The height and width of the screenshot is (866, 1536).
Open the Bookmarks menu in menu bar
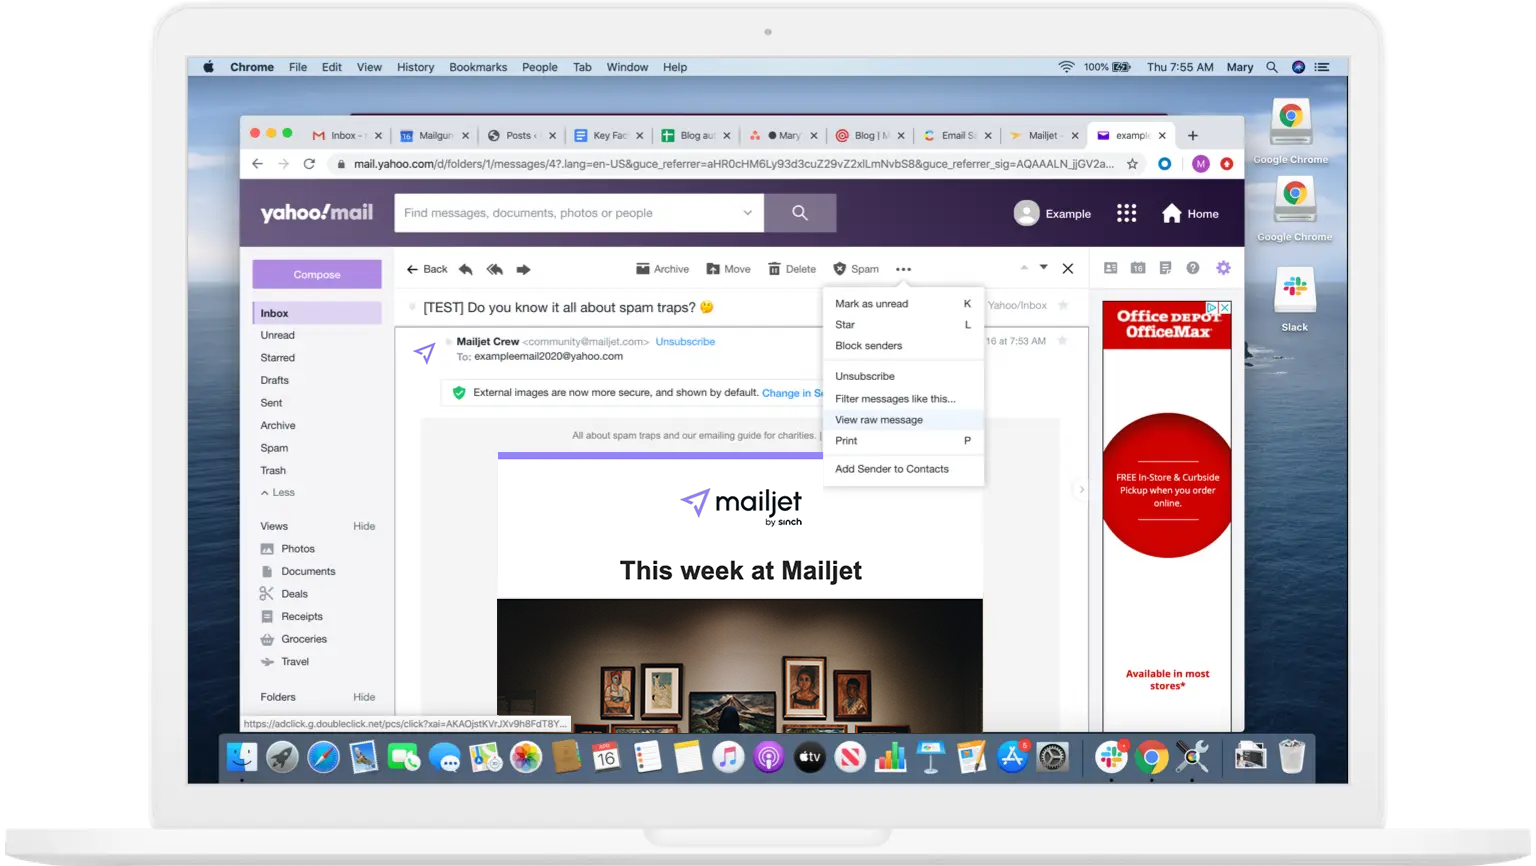point(478,67)
